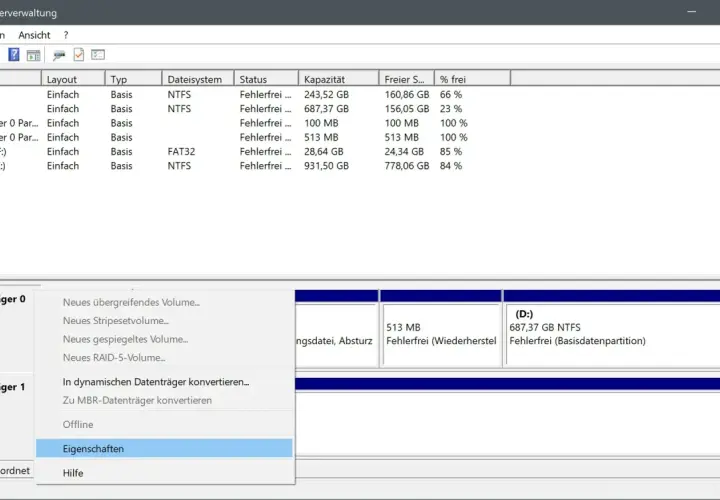720x500 pixels.
Task: Click the 66 % free cell
Action: 451,95
